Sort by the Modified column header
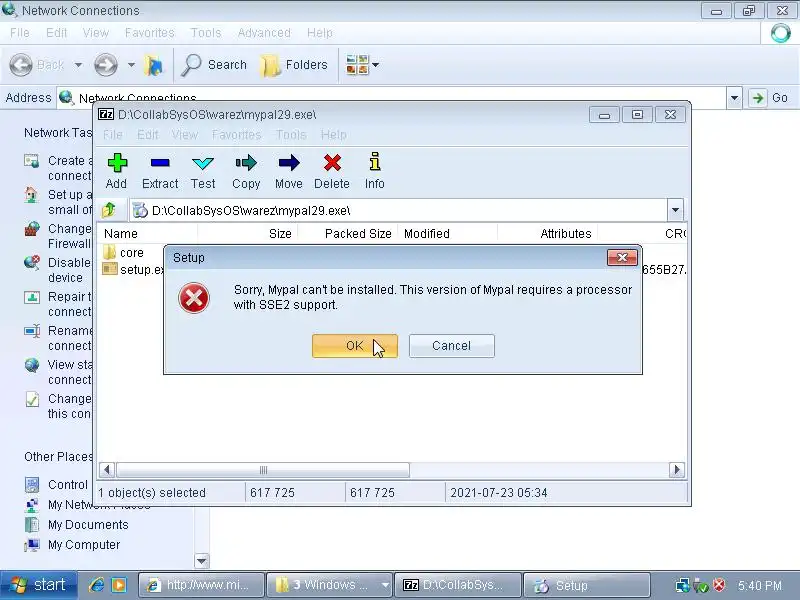800x600 pixels. point(447,234)
